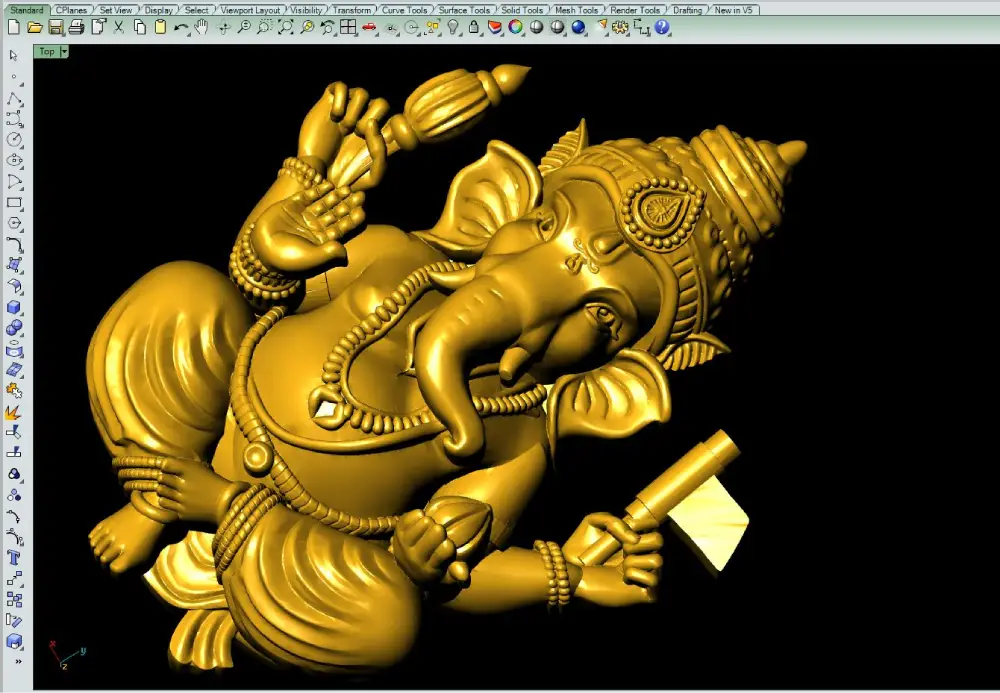The height and width of the screenshot is (693, 1000).
Task: Select the Polyline tool in sidebar
Action: 14,99
